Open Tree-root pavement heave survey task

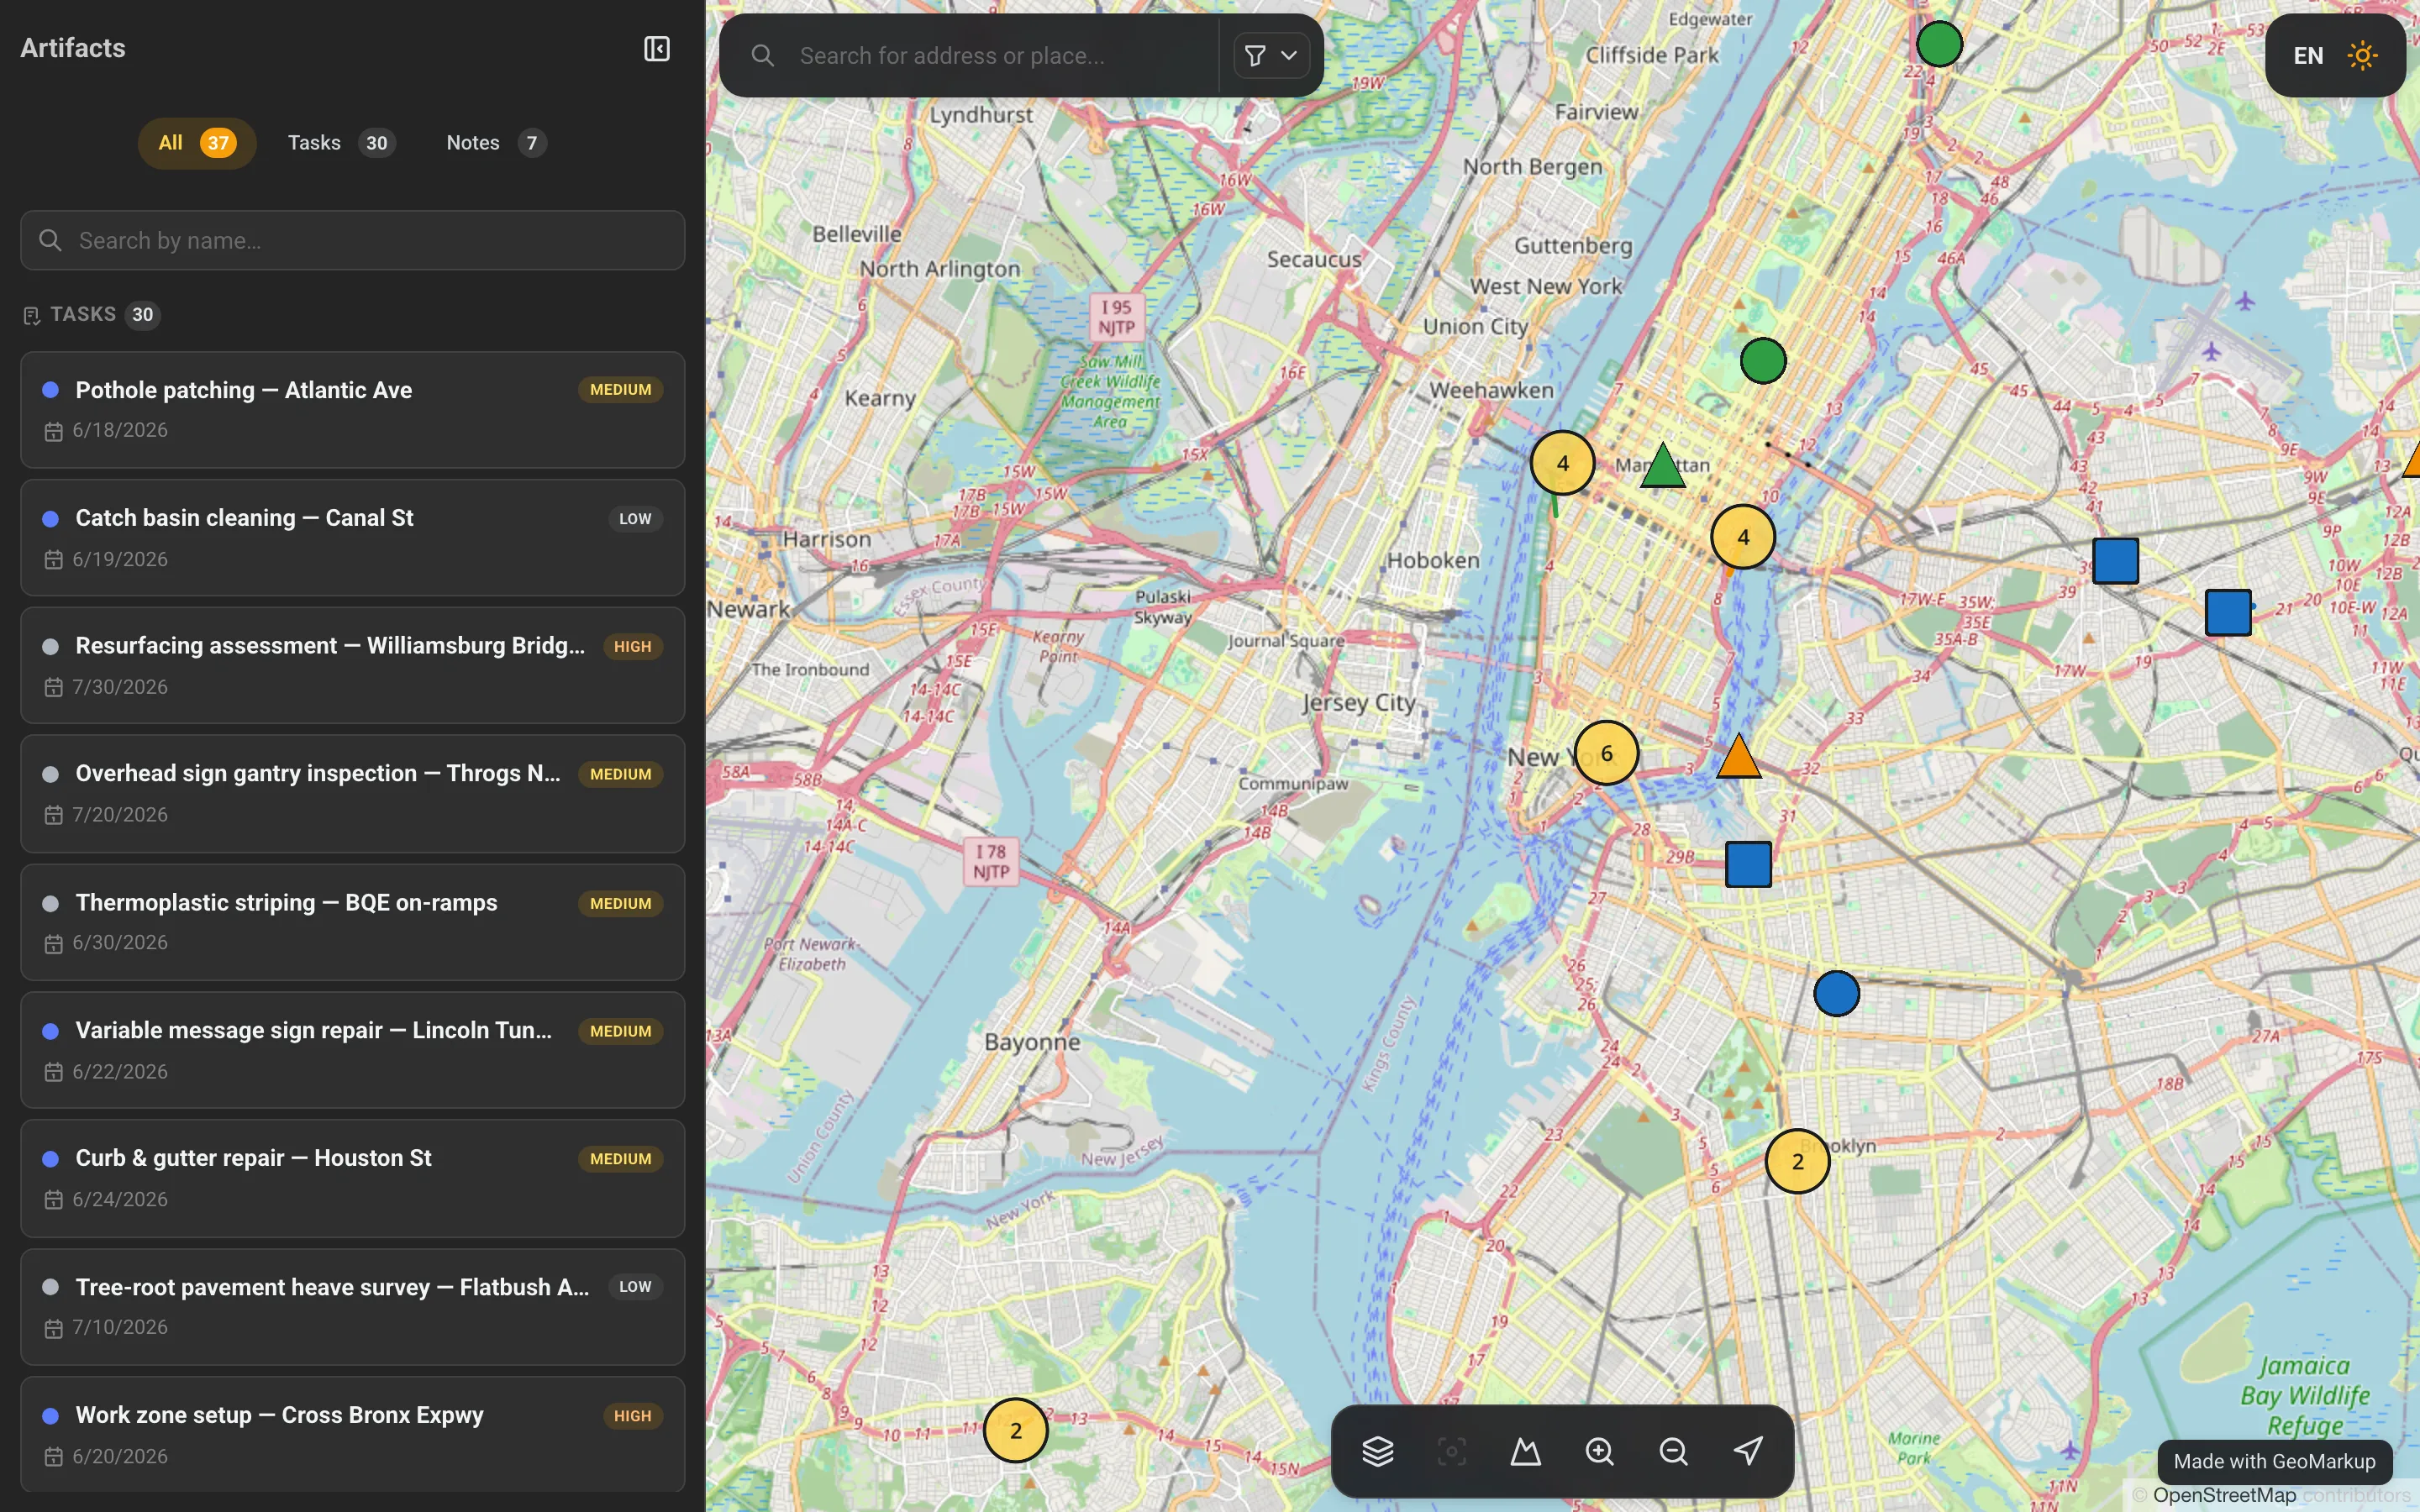352,1307
